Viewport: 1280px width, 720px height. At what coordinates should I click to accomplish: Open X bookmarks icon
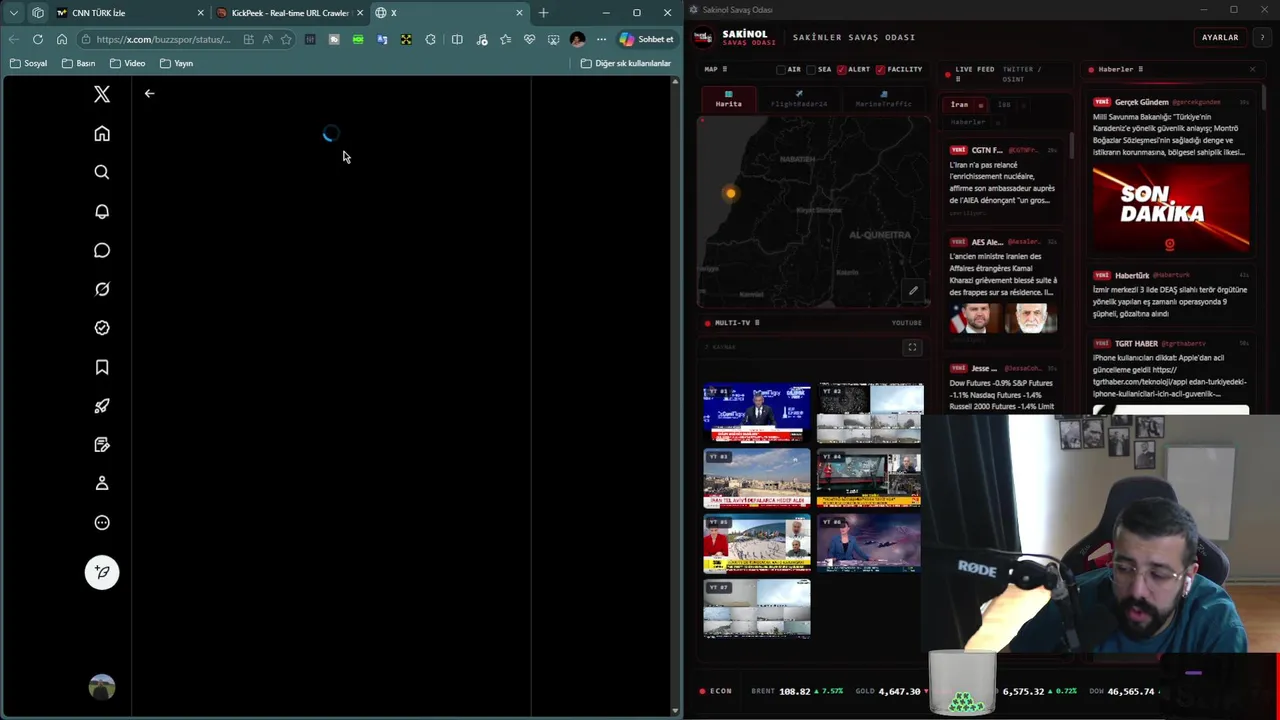coord(102,367)
